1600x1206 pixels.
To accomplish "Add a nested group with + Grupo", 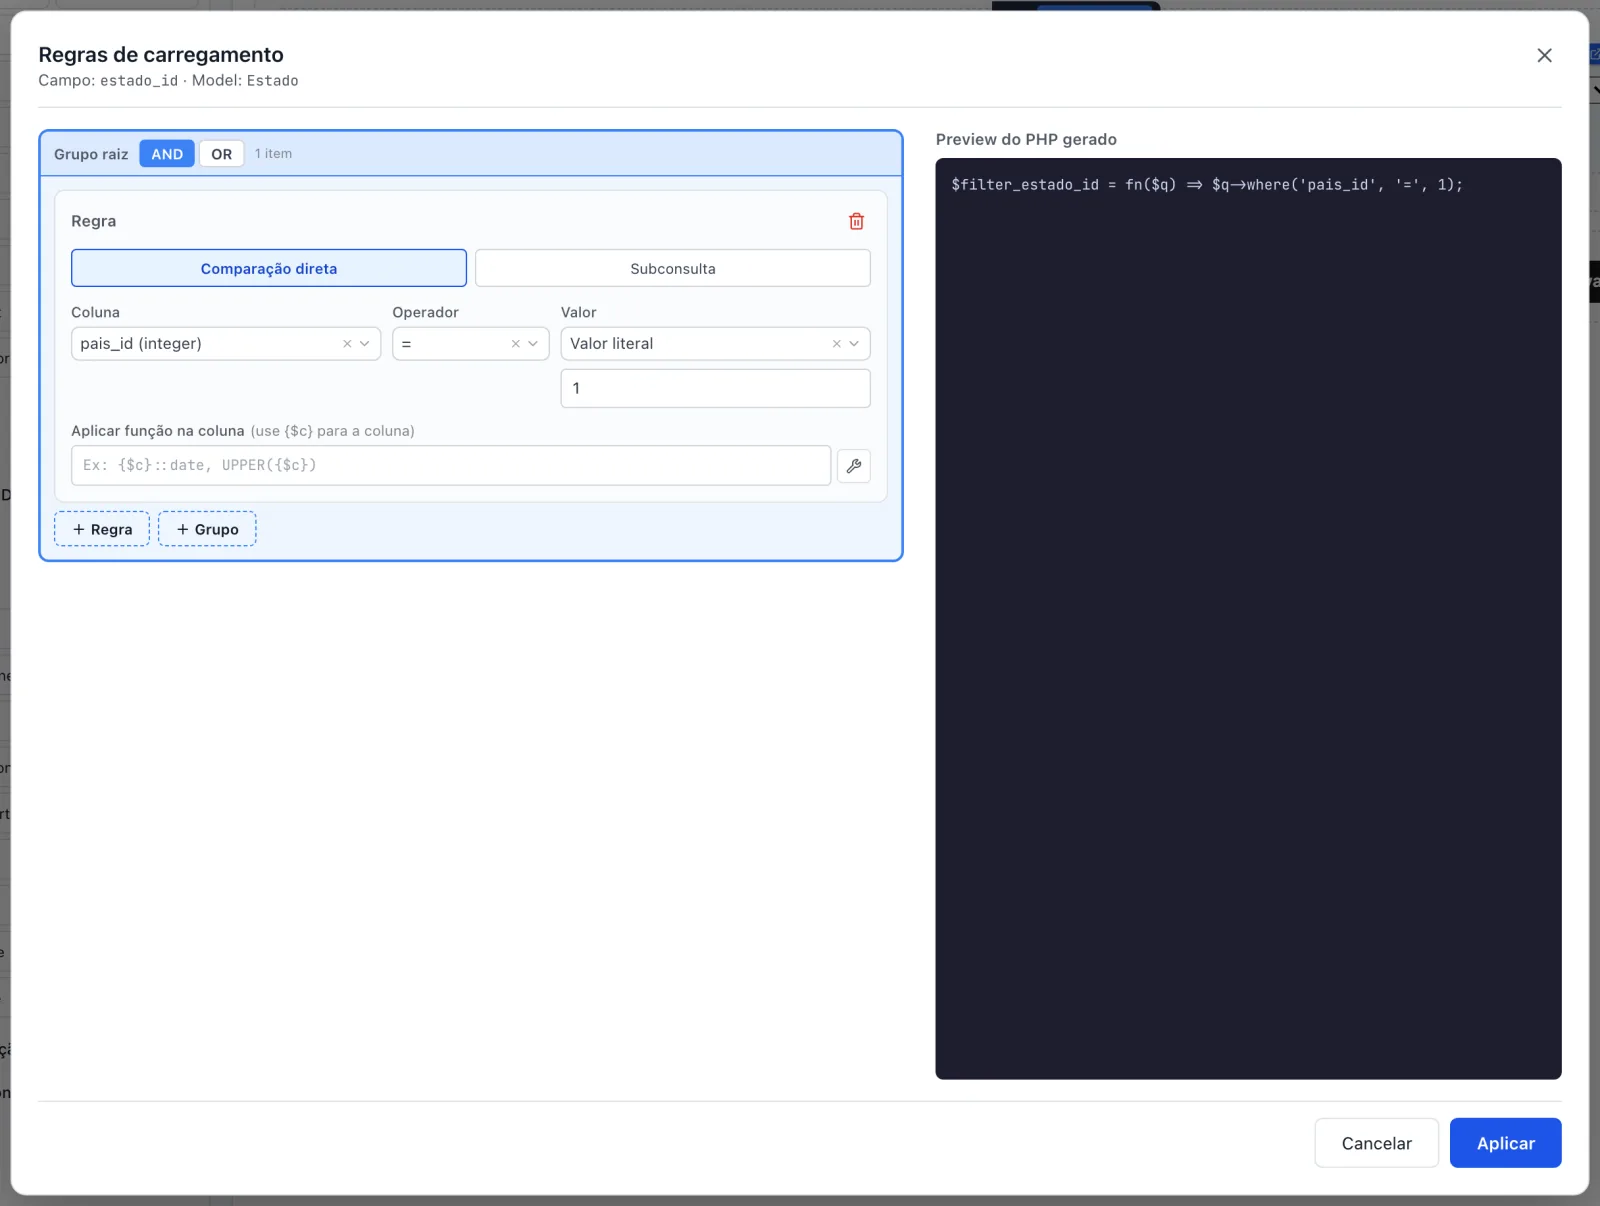I will 207,529.
